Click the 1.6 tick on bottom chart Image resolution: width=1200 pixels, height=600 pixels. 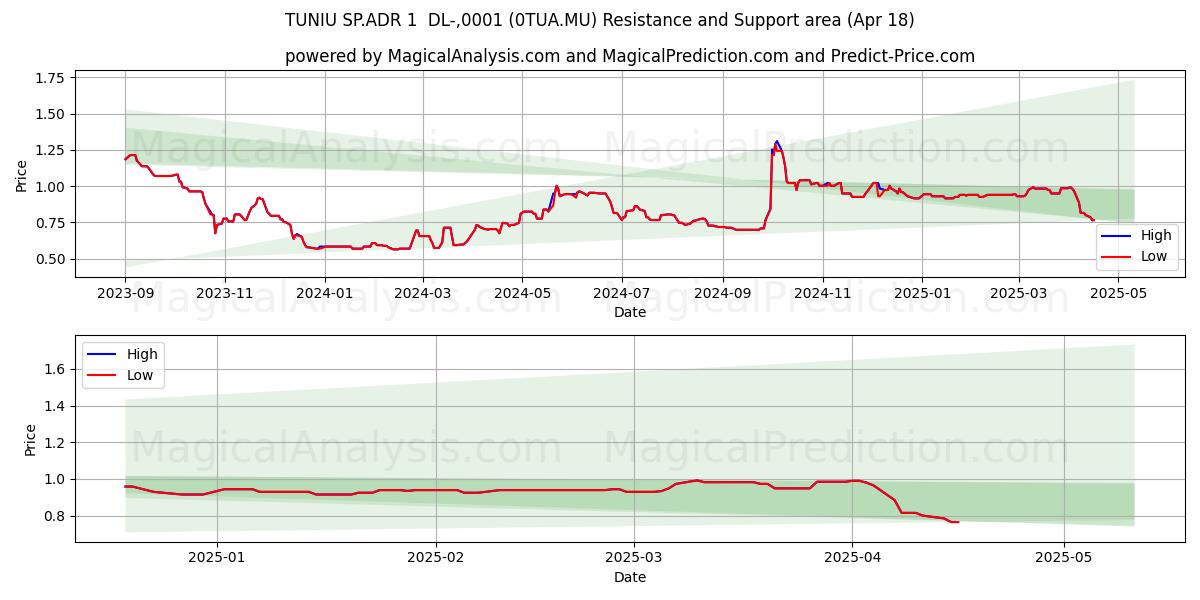click(x=55, y=370)
